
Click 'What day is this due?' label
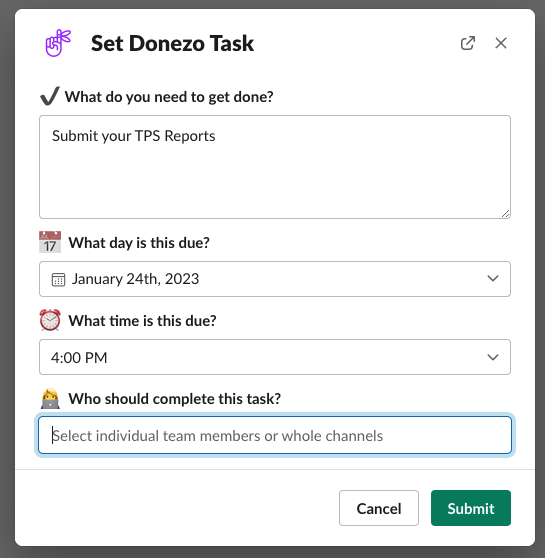tap(139, 243)
